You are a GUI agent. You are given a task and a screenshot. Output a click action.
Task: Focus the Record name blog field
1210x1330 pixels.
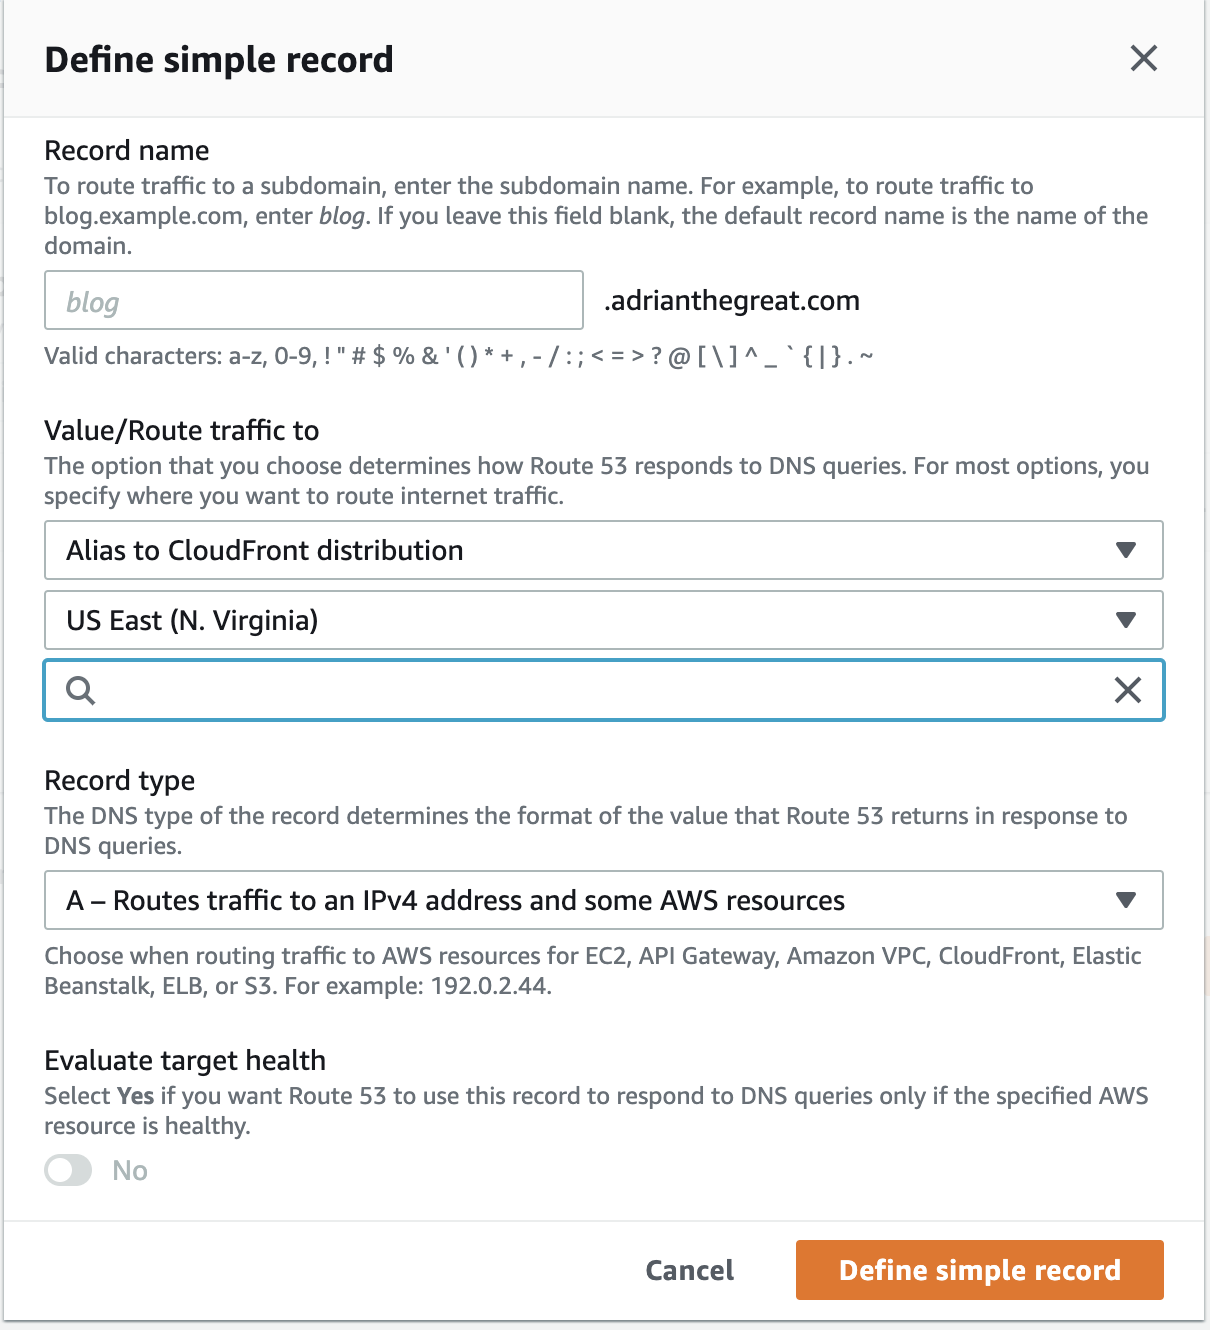(x=314, y=300)
